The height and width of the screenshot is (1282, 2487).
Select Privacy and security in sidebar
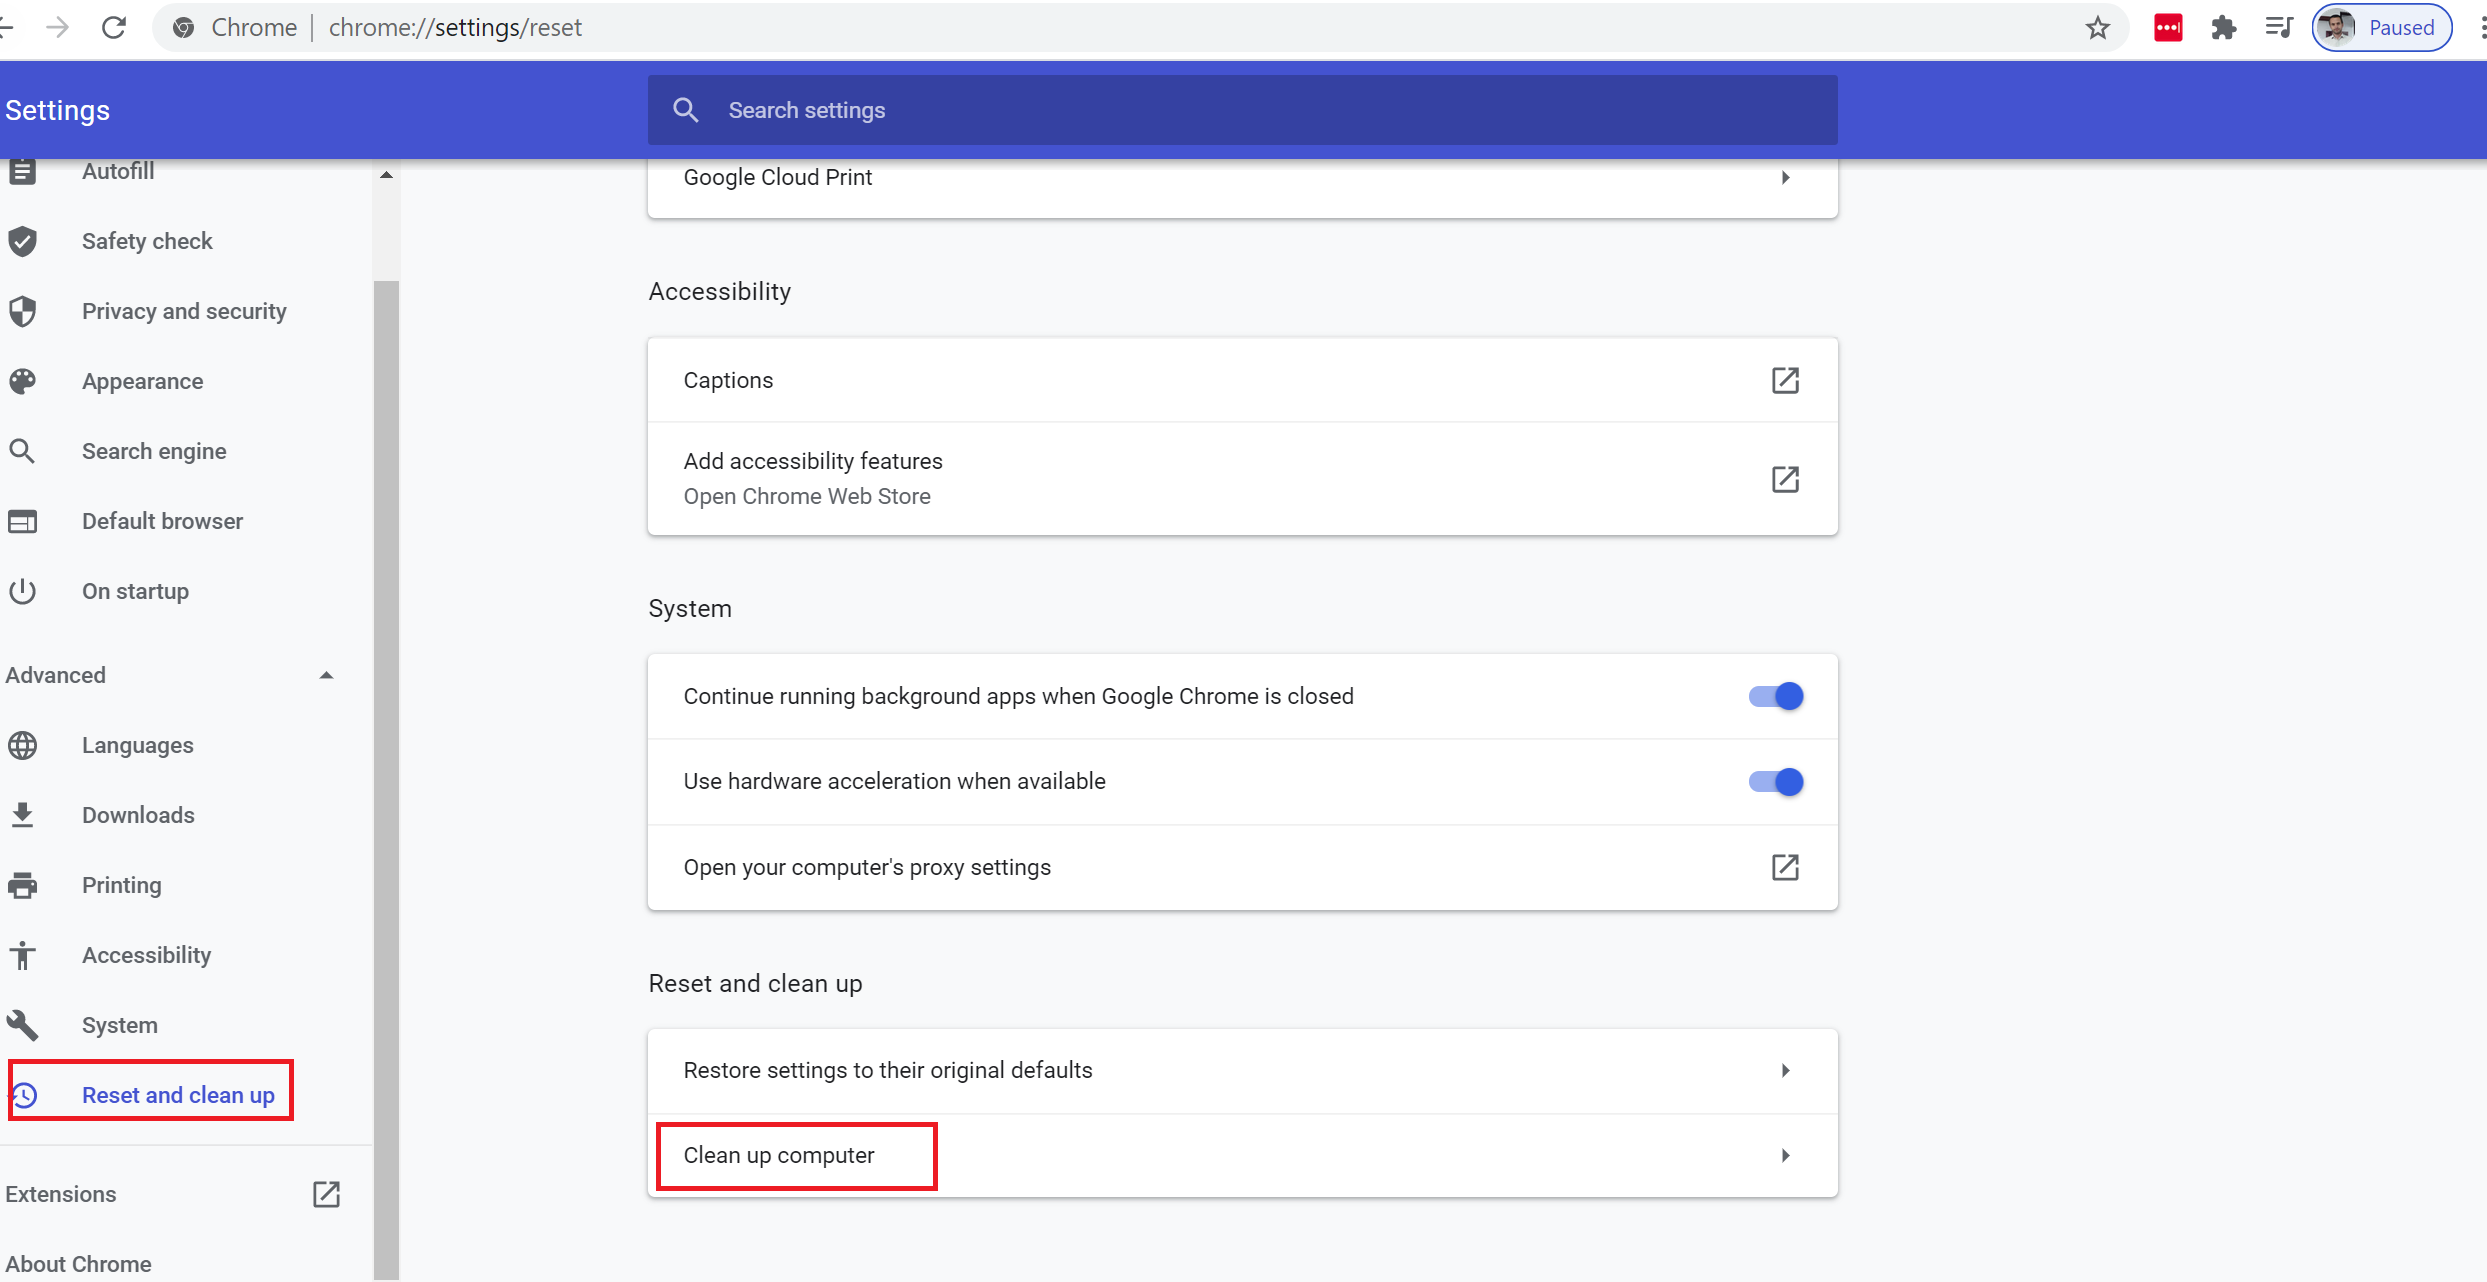coord(184,311)
